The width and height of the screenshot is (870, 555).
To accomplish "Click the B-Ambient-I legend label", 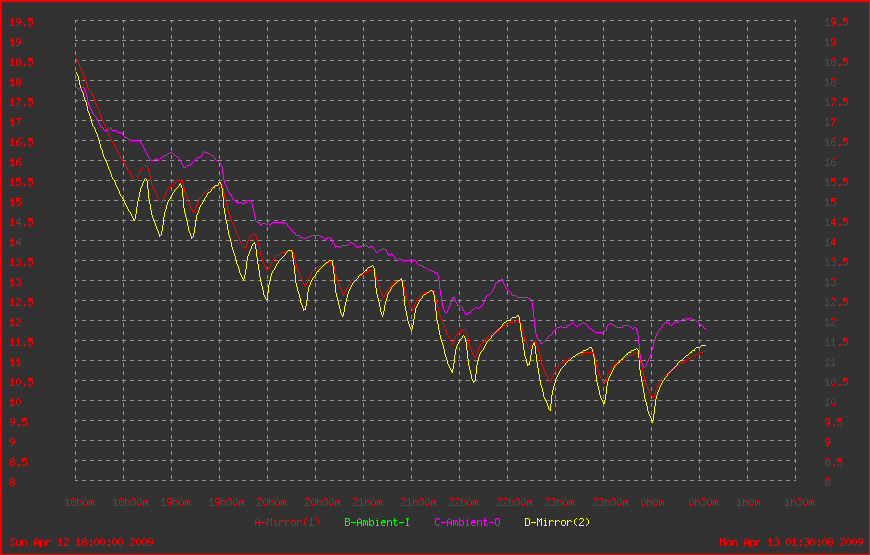I will (377, 522).
